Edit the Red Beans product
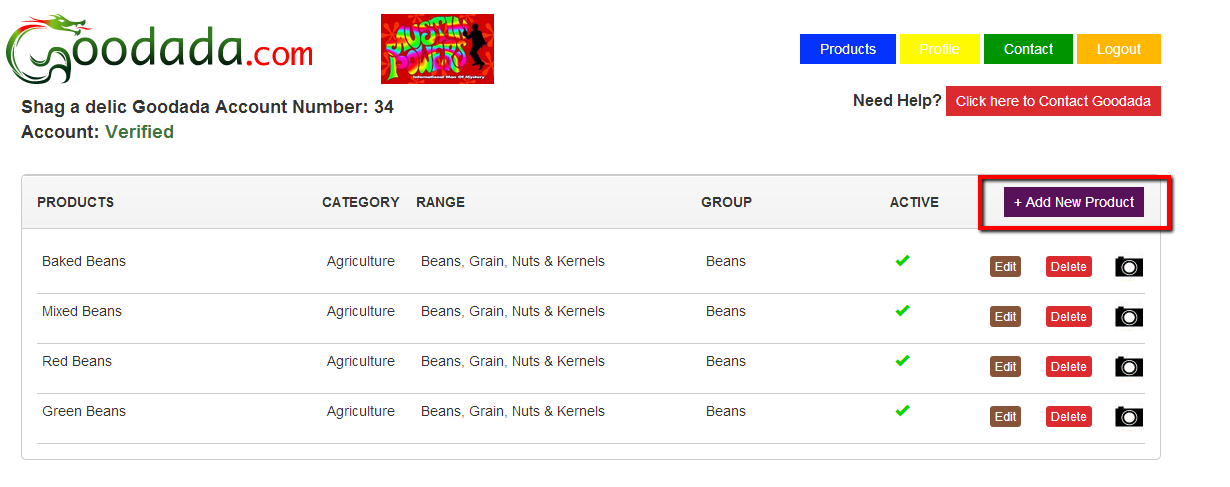Viewport: 1230px width, 487px height. tap(1005, 367)
